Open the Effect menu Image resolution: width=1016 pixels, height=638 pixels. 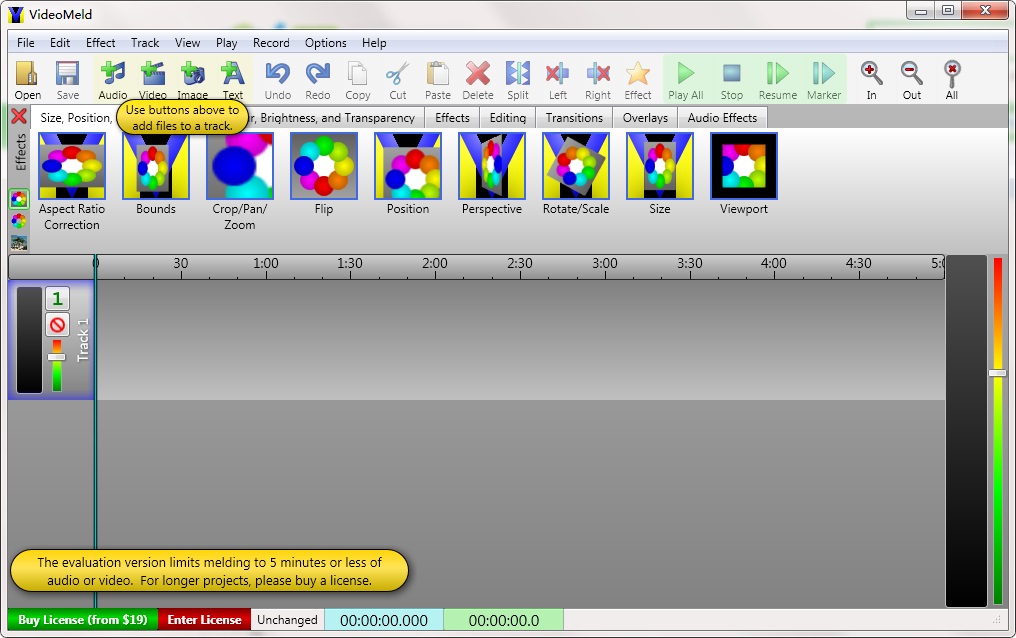click(100, 43)
